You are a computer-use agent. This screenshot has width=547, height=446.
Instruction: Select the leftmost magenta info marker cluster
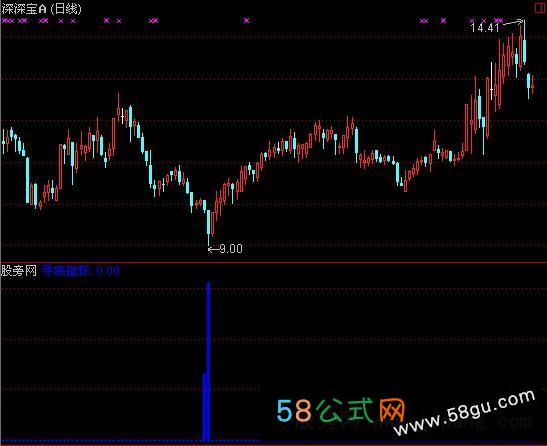8,21
